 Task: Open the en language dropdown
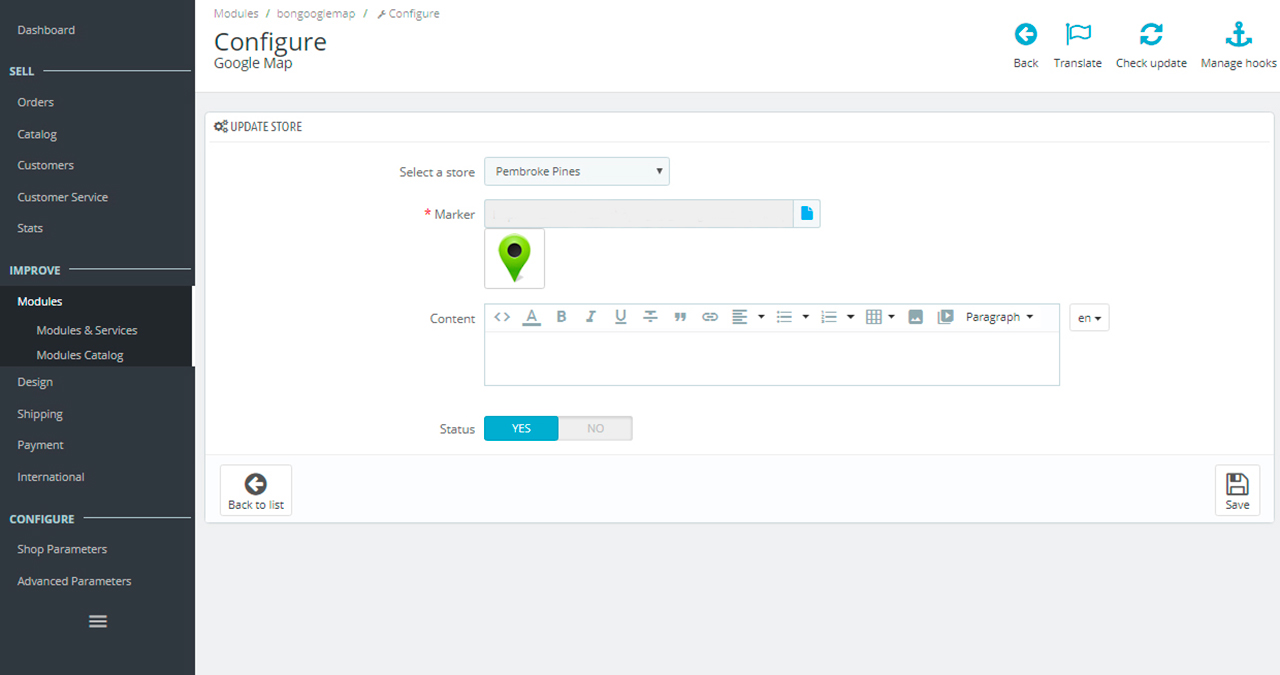coord(1089,318)
